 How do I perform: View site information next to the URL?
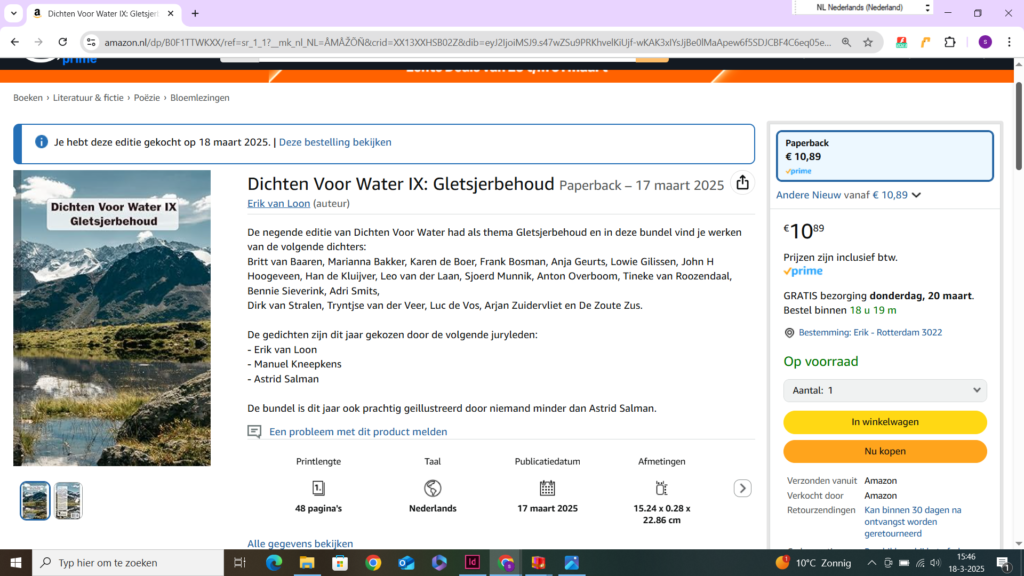91,42
